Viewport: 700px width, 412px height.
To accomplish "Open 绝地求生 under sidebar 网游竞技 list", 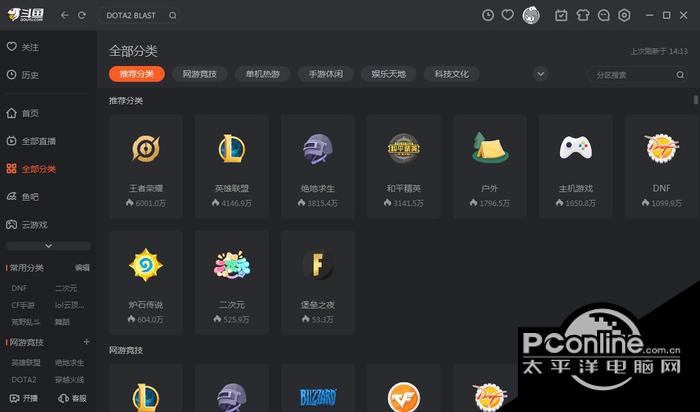I will click(70, 362).
